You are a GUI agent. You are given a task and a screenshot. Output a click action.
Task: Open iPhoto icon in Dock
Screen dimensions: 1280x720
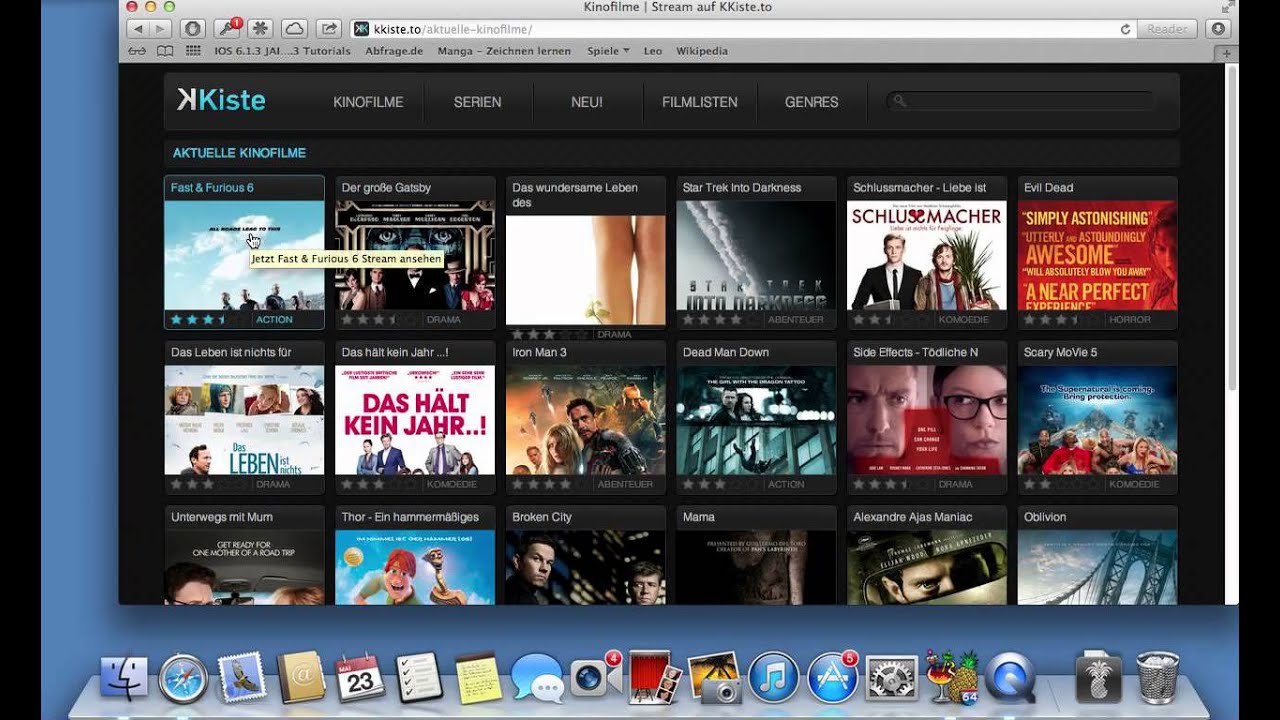click(714, 678)
